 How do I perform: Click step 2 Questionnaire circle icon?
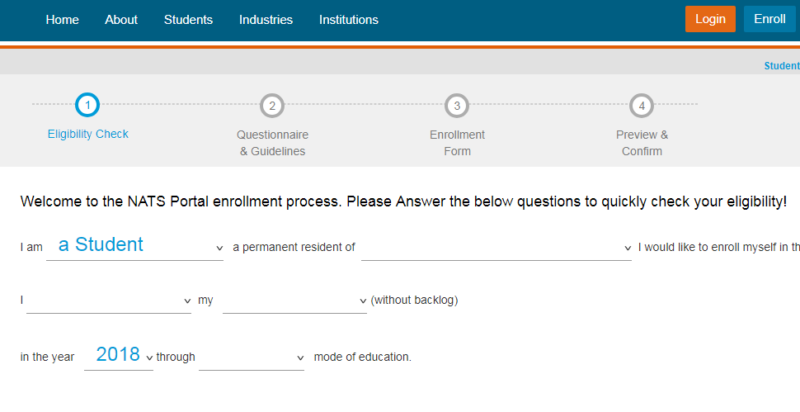[x=272, y=105]
